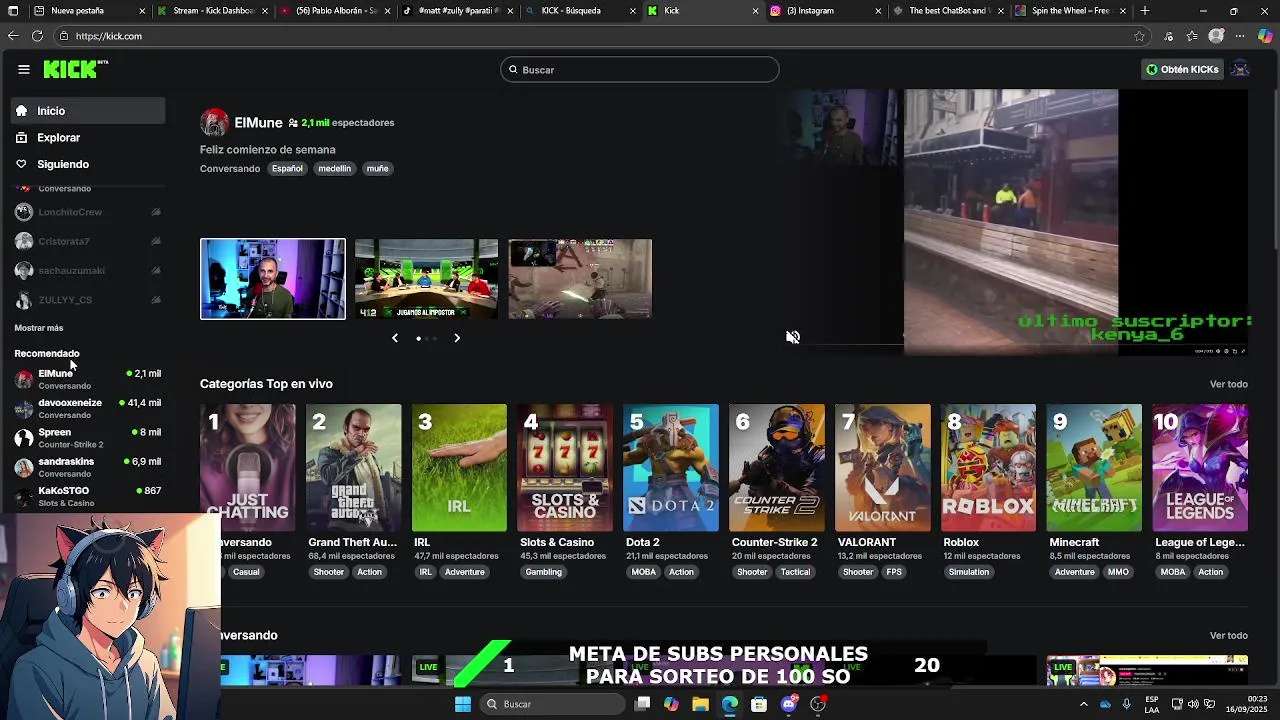Viewport: 1280px width, 720px height.
Task: Open IRL category card
Action: pos(459,468)
